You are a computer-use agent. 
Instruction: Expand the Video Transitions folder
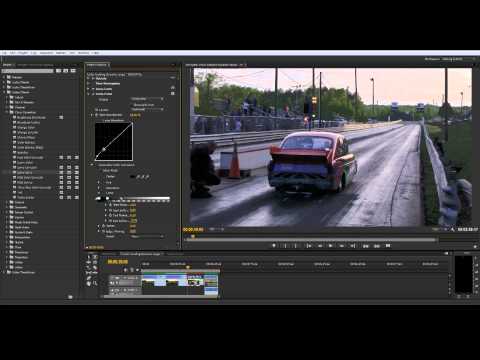[x=4, y=273]
